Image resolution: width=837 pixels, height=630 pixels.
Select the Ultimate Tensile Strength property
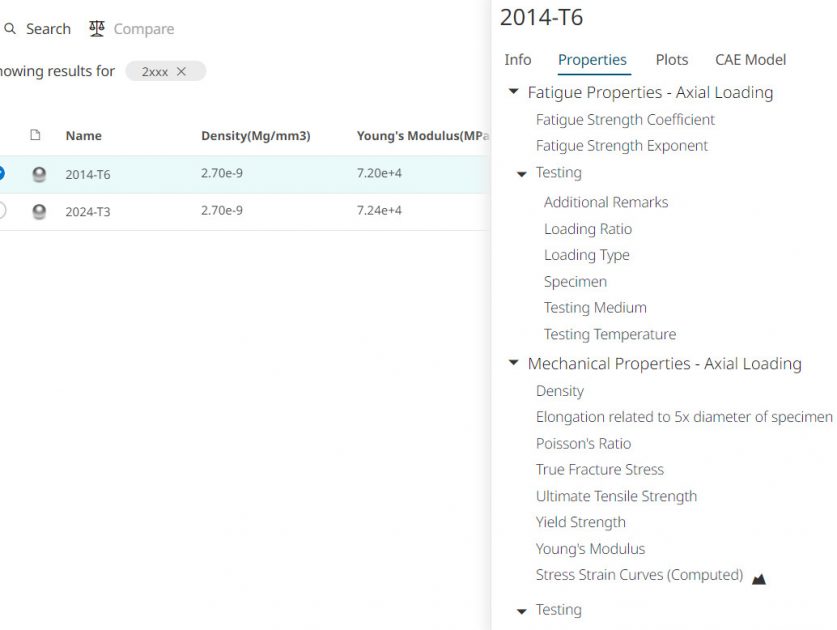616,496
